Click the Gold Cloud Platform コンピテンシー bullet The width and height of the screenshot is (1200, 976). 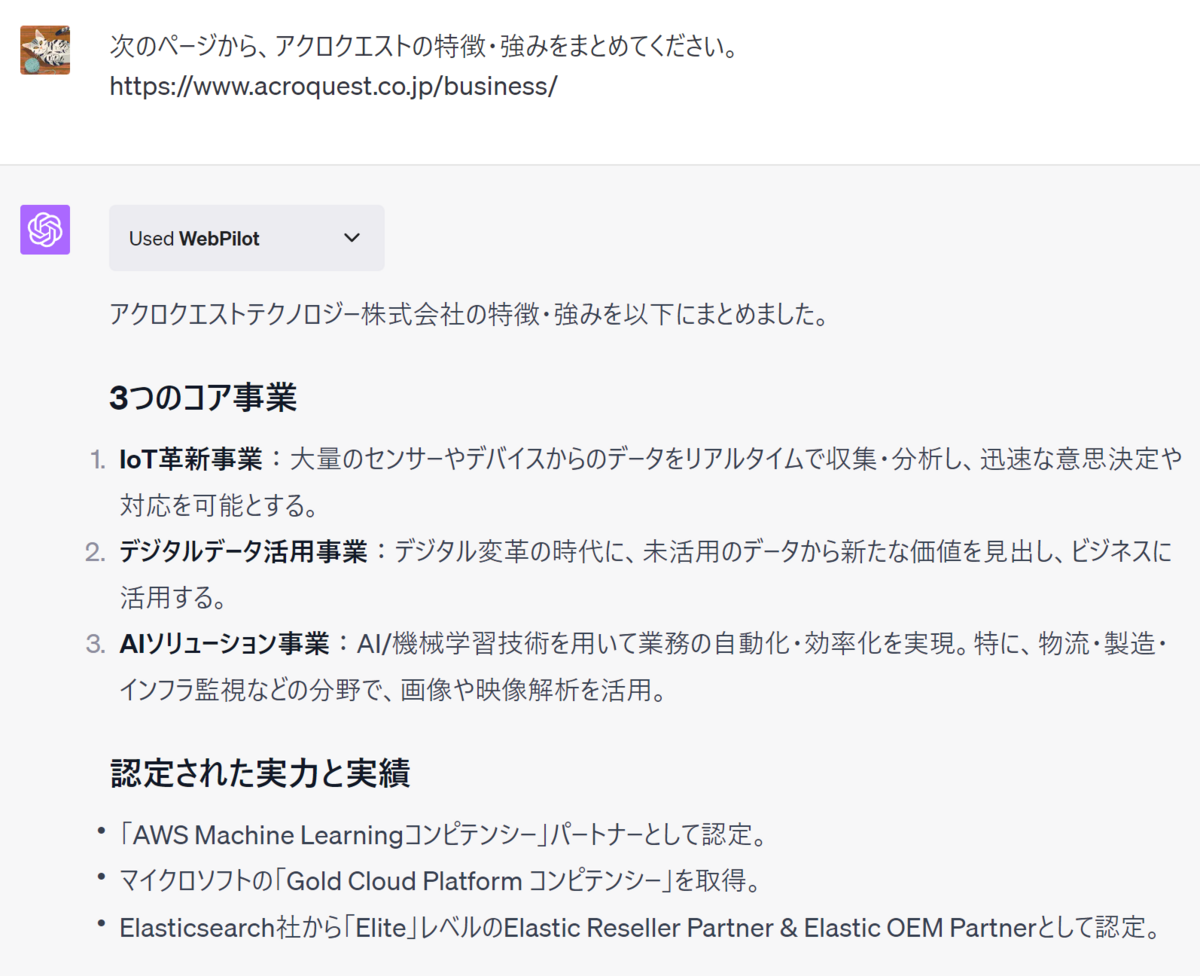[439, 881]
